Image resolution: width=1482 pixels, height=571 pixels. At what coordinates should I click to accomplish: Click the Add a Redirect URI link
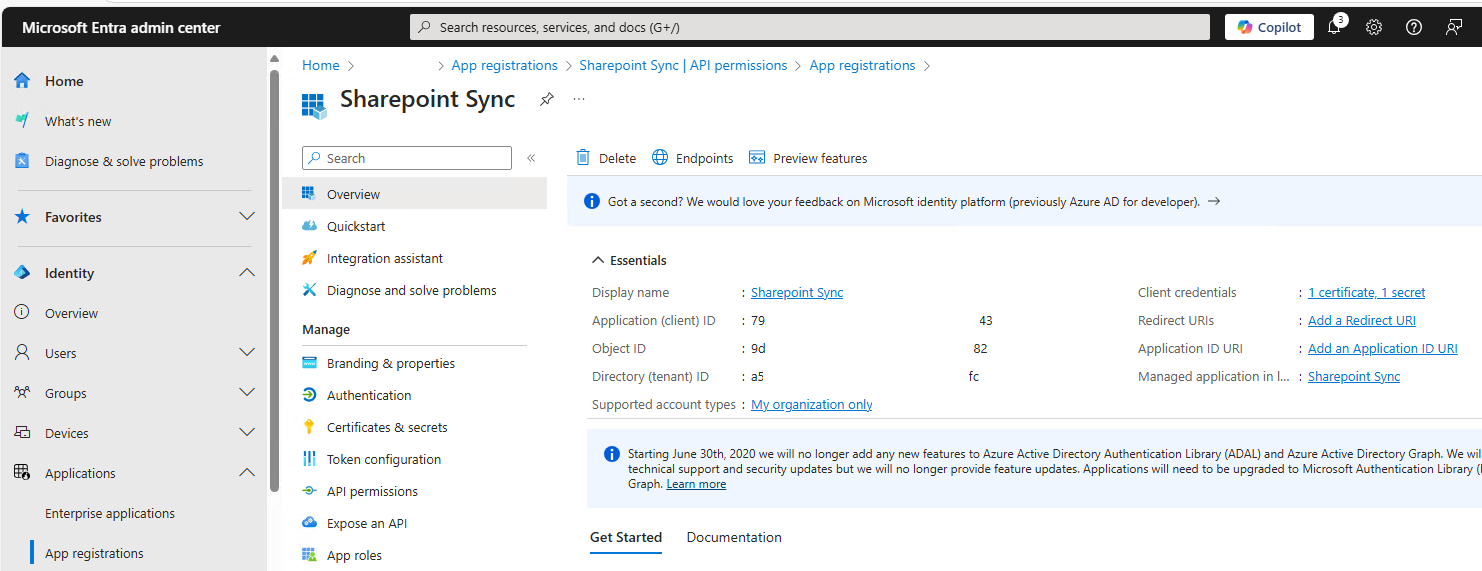(1361, 321)
